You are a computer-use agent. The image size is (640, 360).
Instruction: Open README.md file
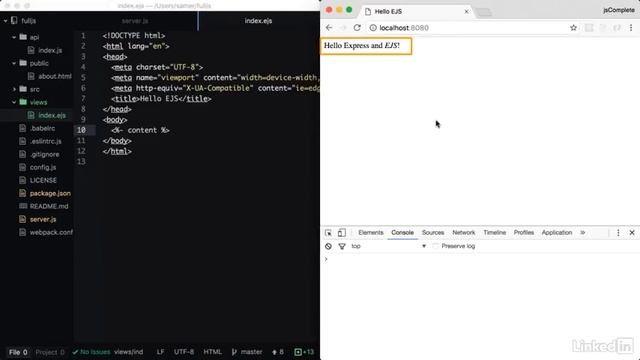(49, 206)
